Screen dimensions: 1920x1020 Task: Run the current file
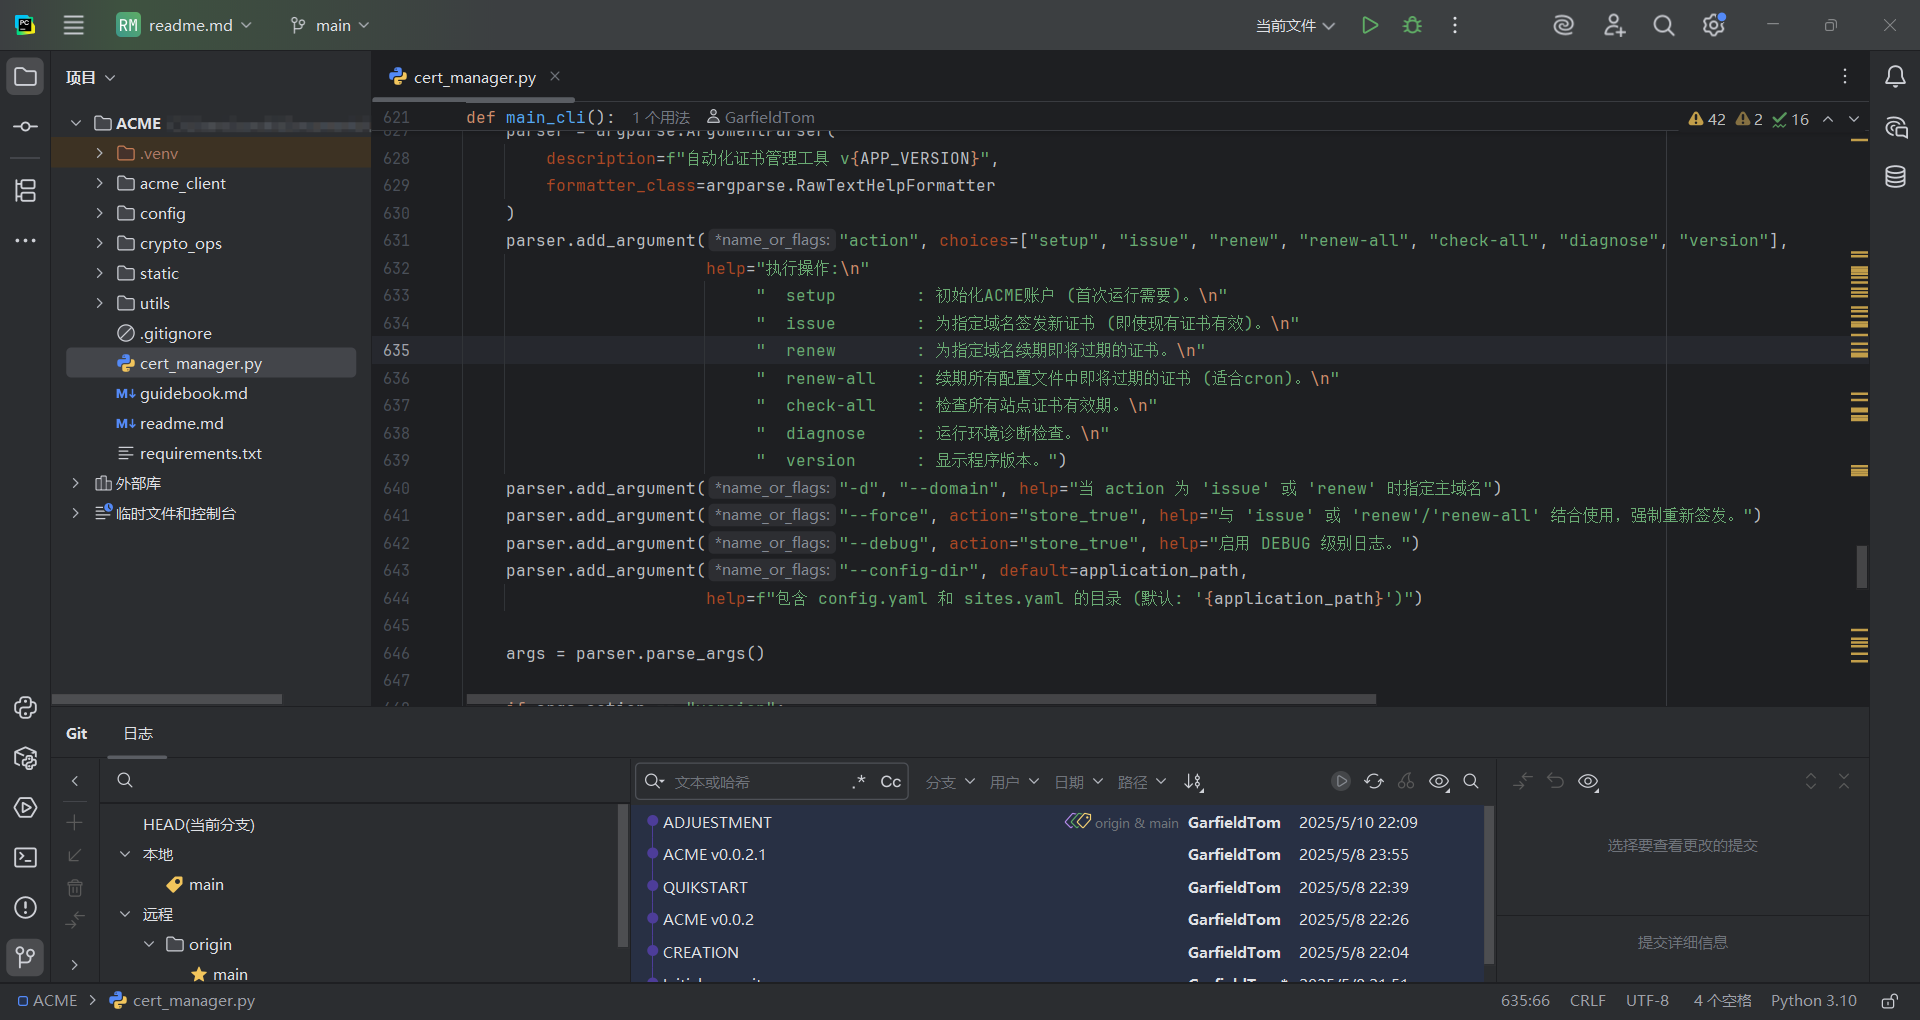pyautogui.click(x=1370, y=25)
